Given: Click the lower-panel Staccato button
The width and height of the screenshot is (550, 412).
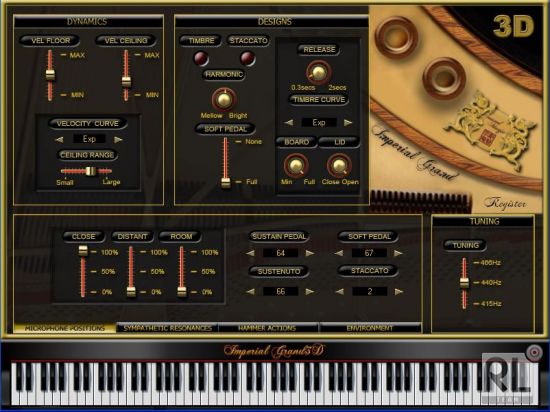Looking at the screenshot, I should point(368,271).
